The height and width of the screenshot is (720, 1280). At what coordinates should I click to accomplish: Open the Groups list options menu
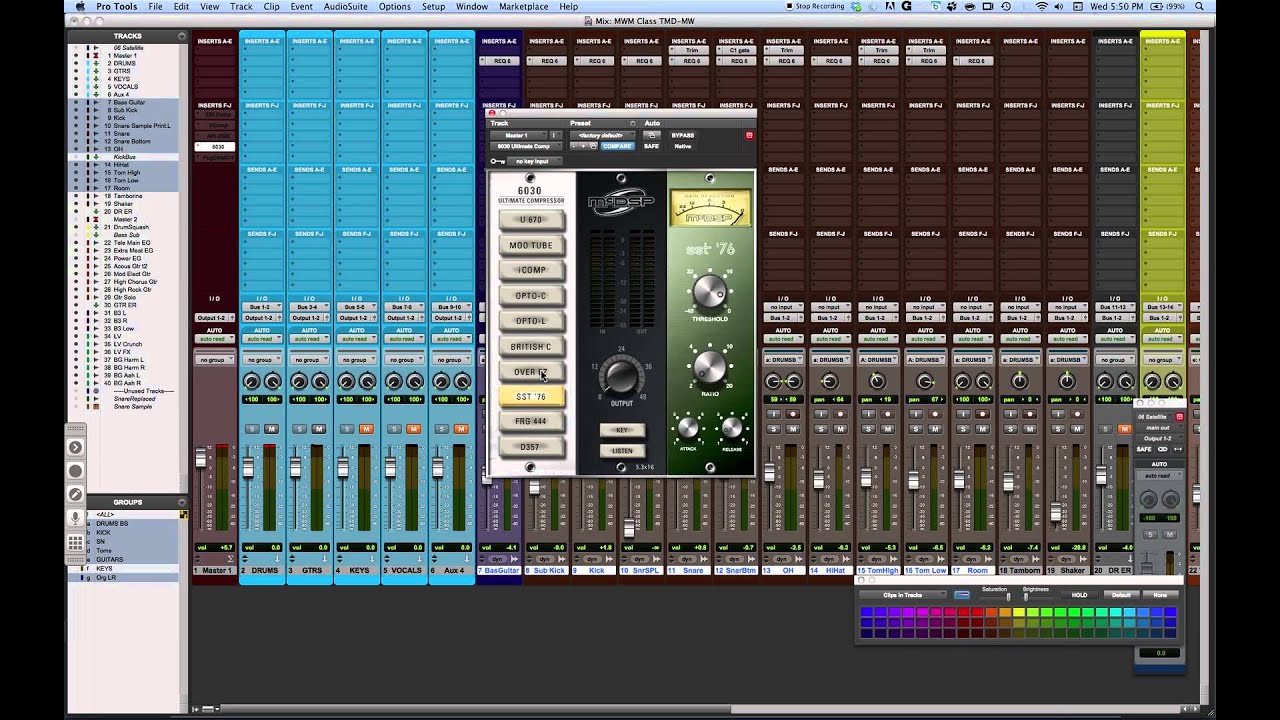point(181,502)
